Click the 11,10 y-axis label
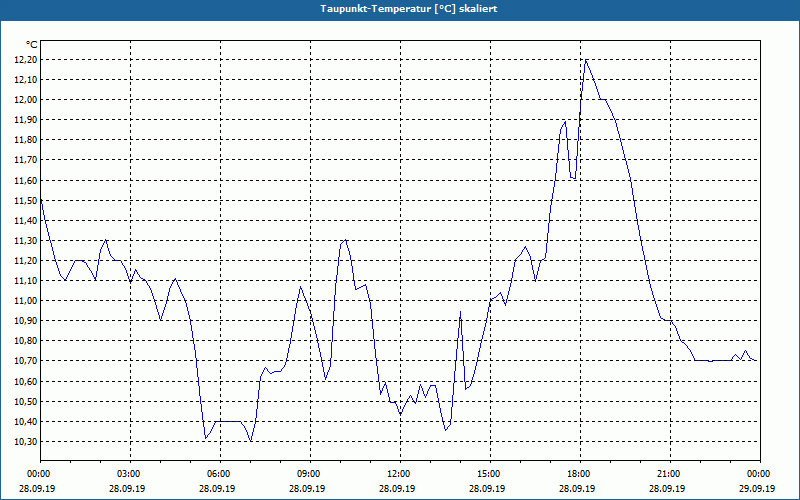Image resolution: width=800 pixels, height=500 pixels. click(x=27, y=281)
